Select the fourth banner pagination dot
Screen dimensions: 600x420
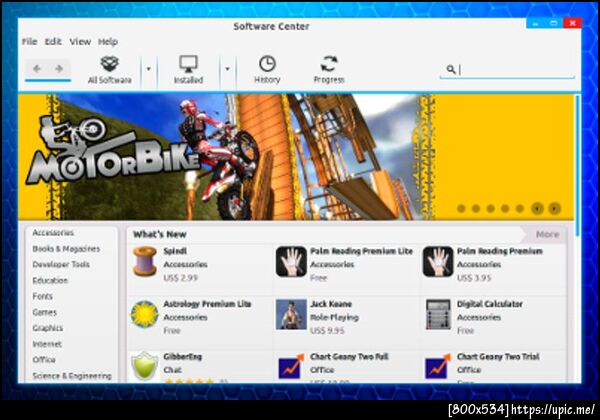pos(505,208)
